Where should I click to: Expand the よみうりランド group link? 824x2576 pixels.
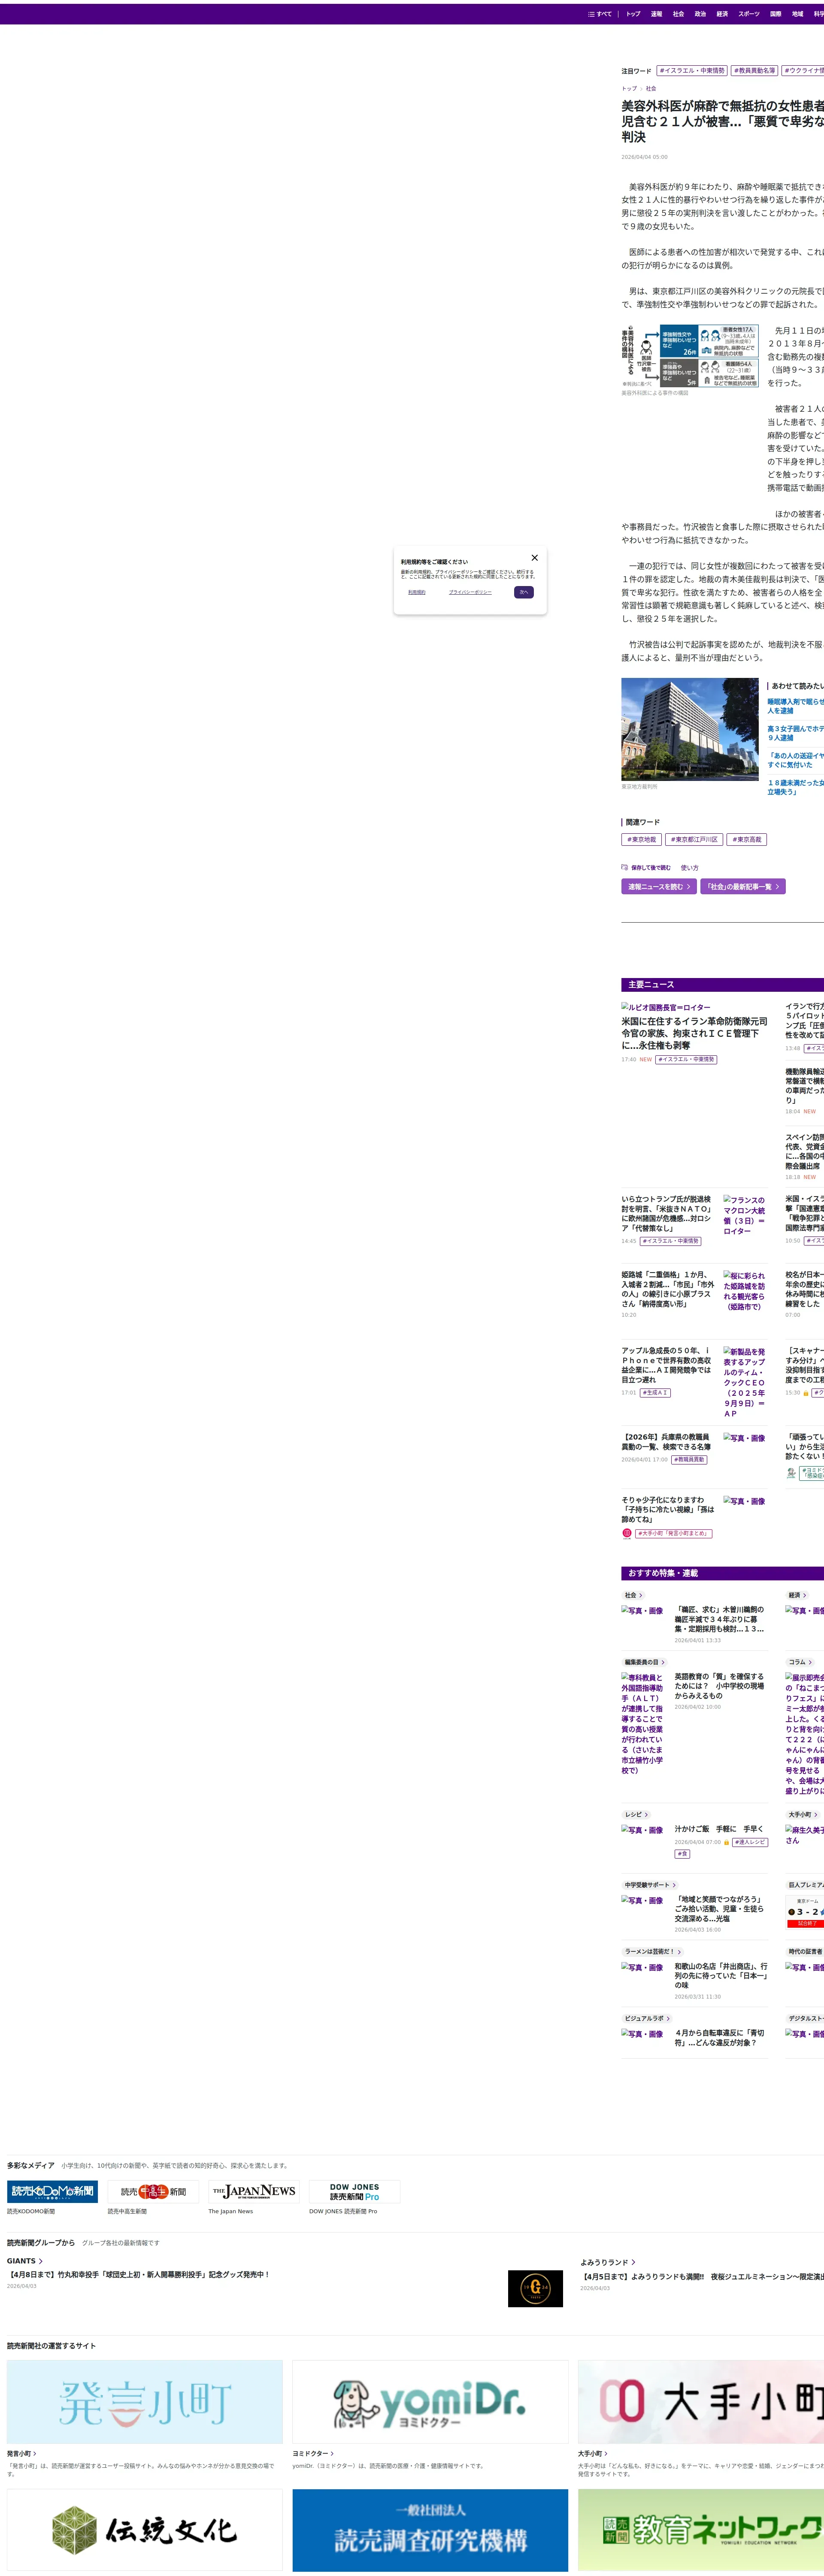pyautogui.click(x=608, y=2262)
